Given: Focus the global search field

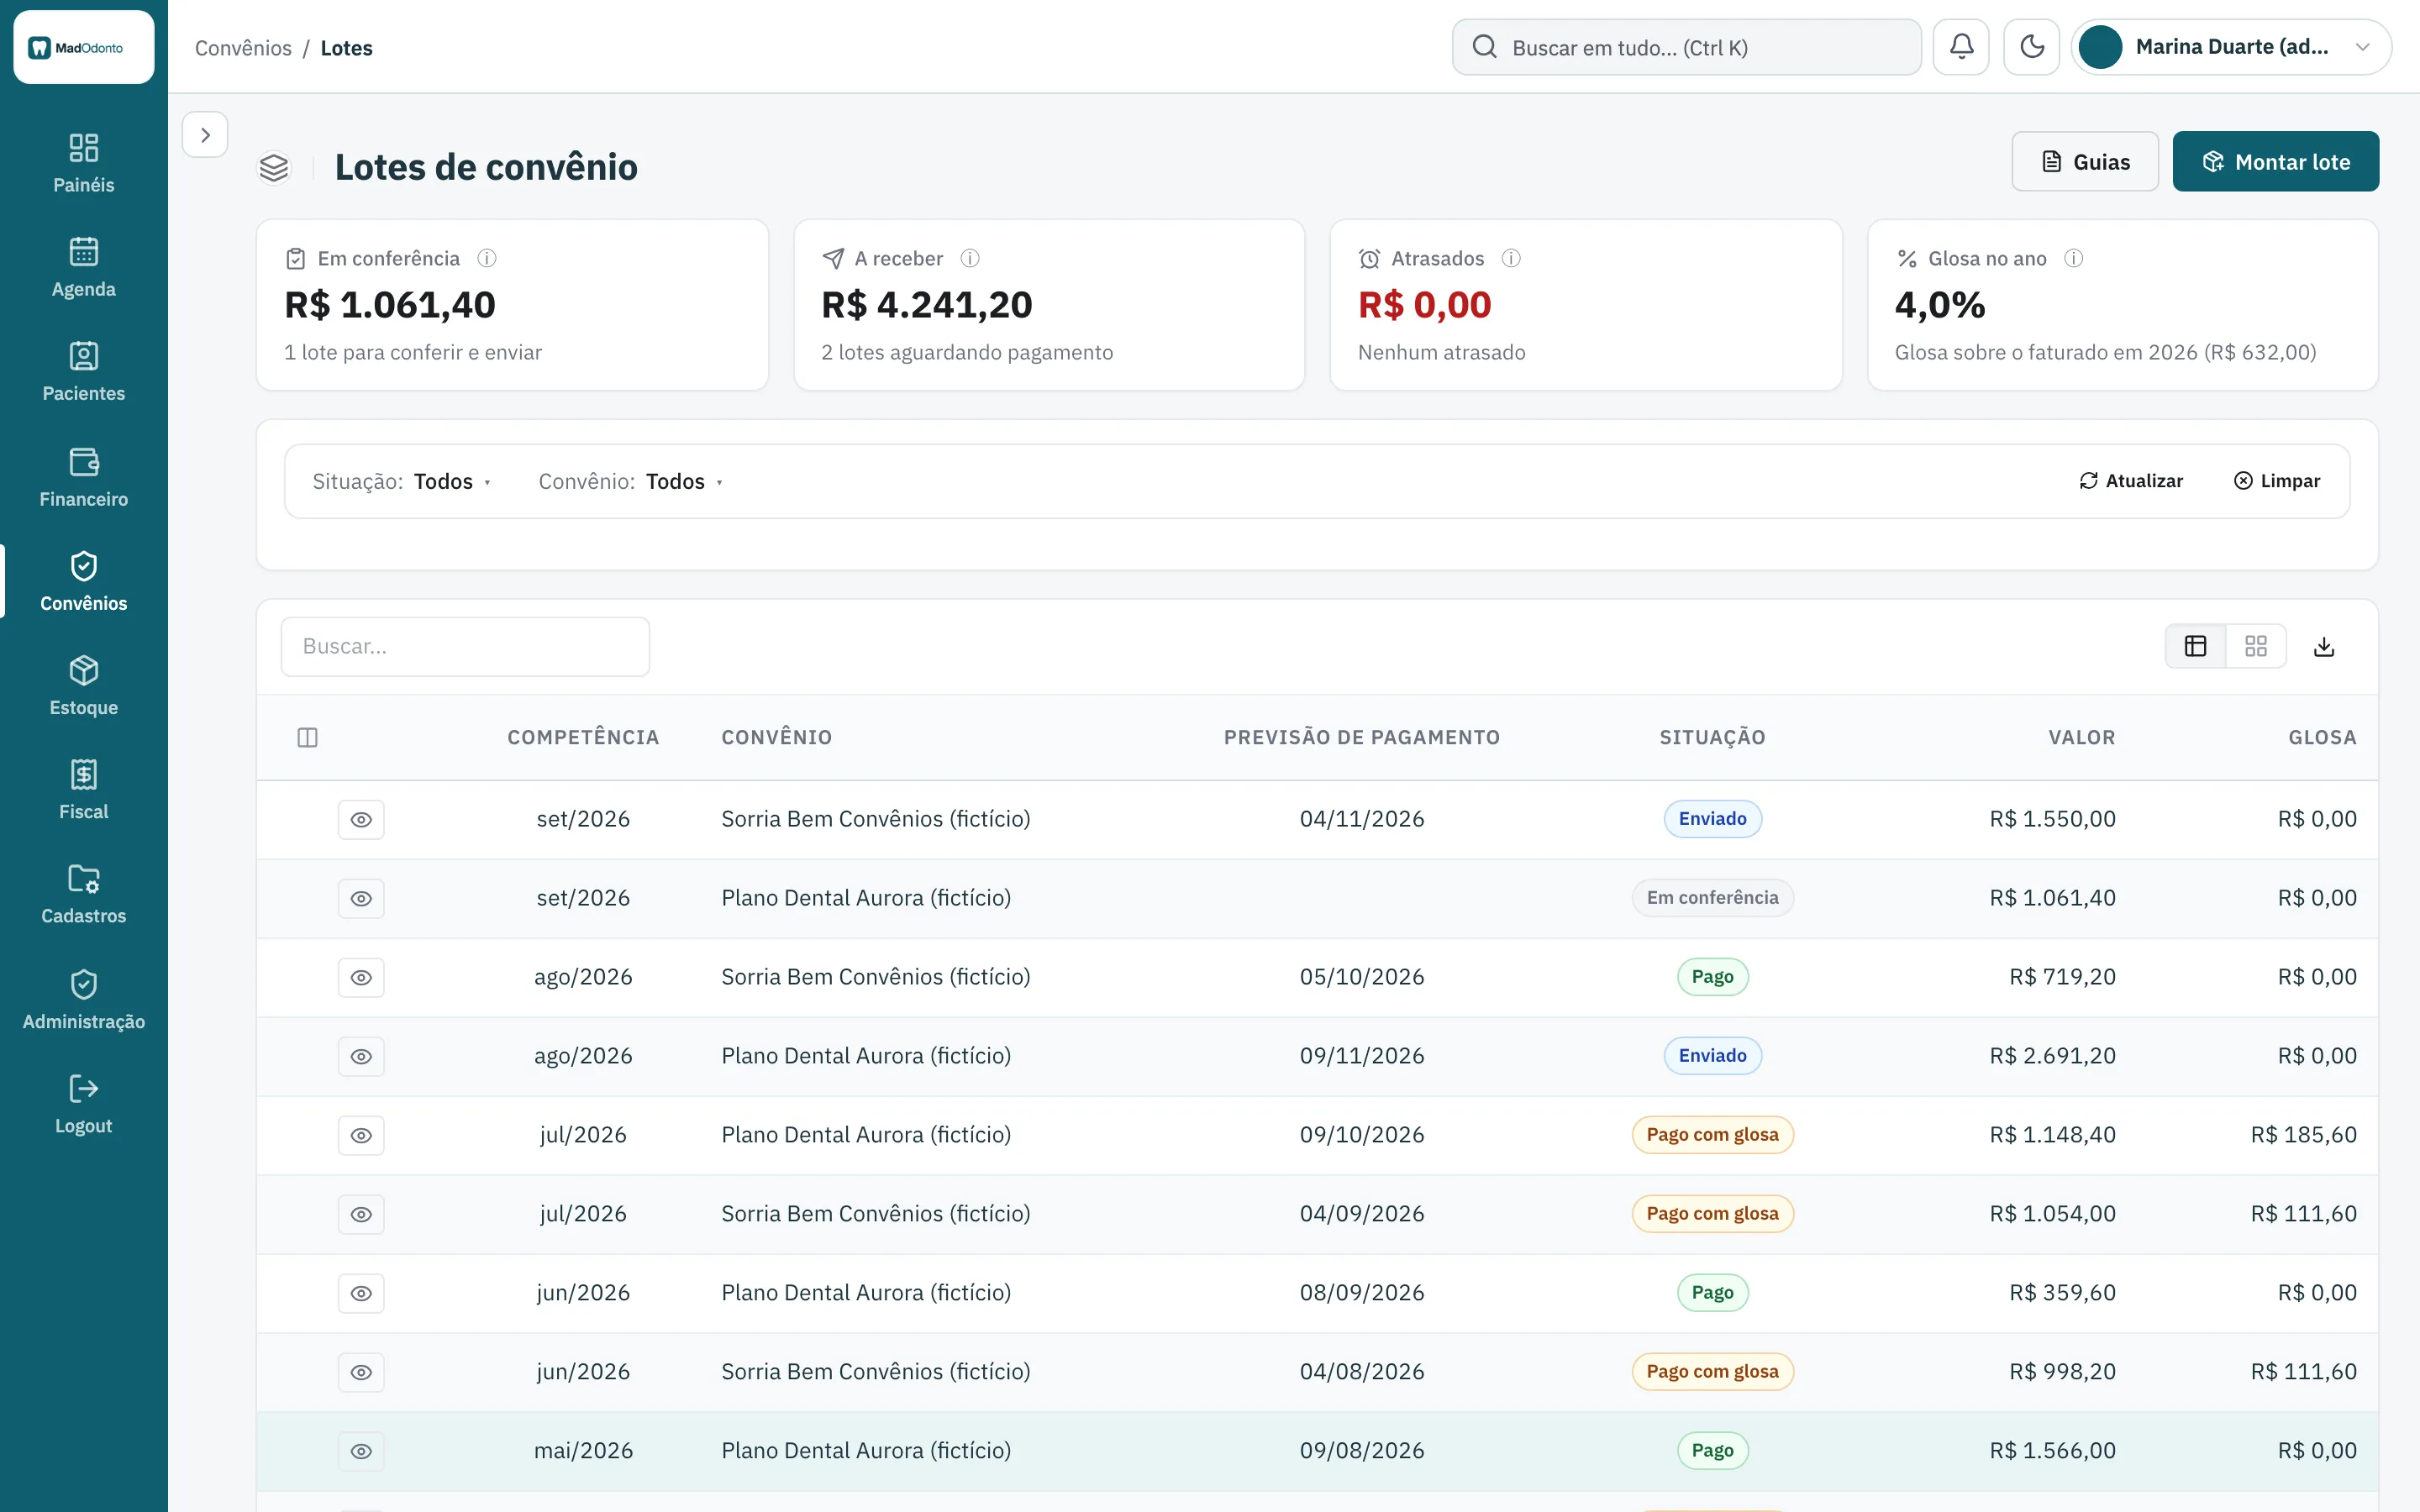Looking at the screenshot, I should point(1687,47).
